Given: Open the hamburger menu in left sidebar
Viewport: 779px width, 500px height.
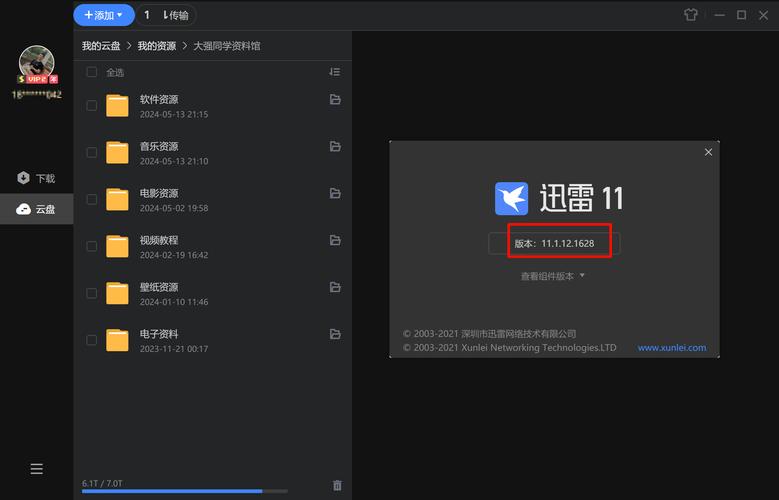Looking at the screenshot, I should click(36, 469).
